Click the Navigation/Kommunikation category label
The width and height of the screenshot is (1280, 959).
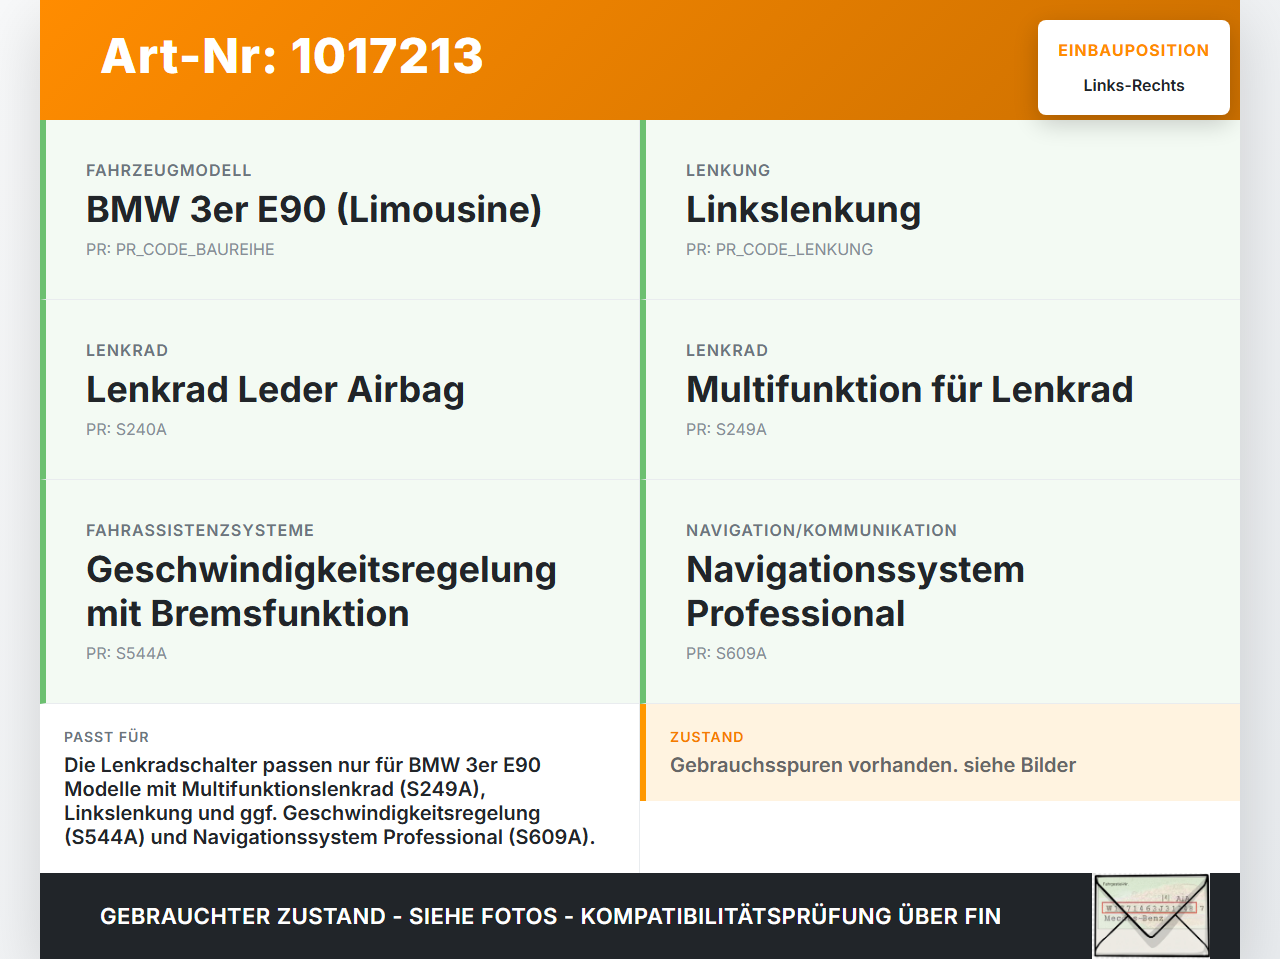pos(821,530)
